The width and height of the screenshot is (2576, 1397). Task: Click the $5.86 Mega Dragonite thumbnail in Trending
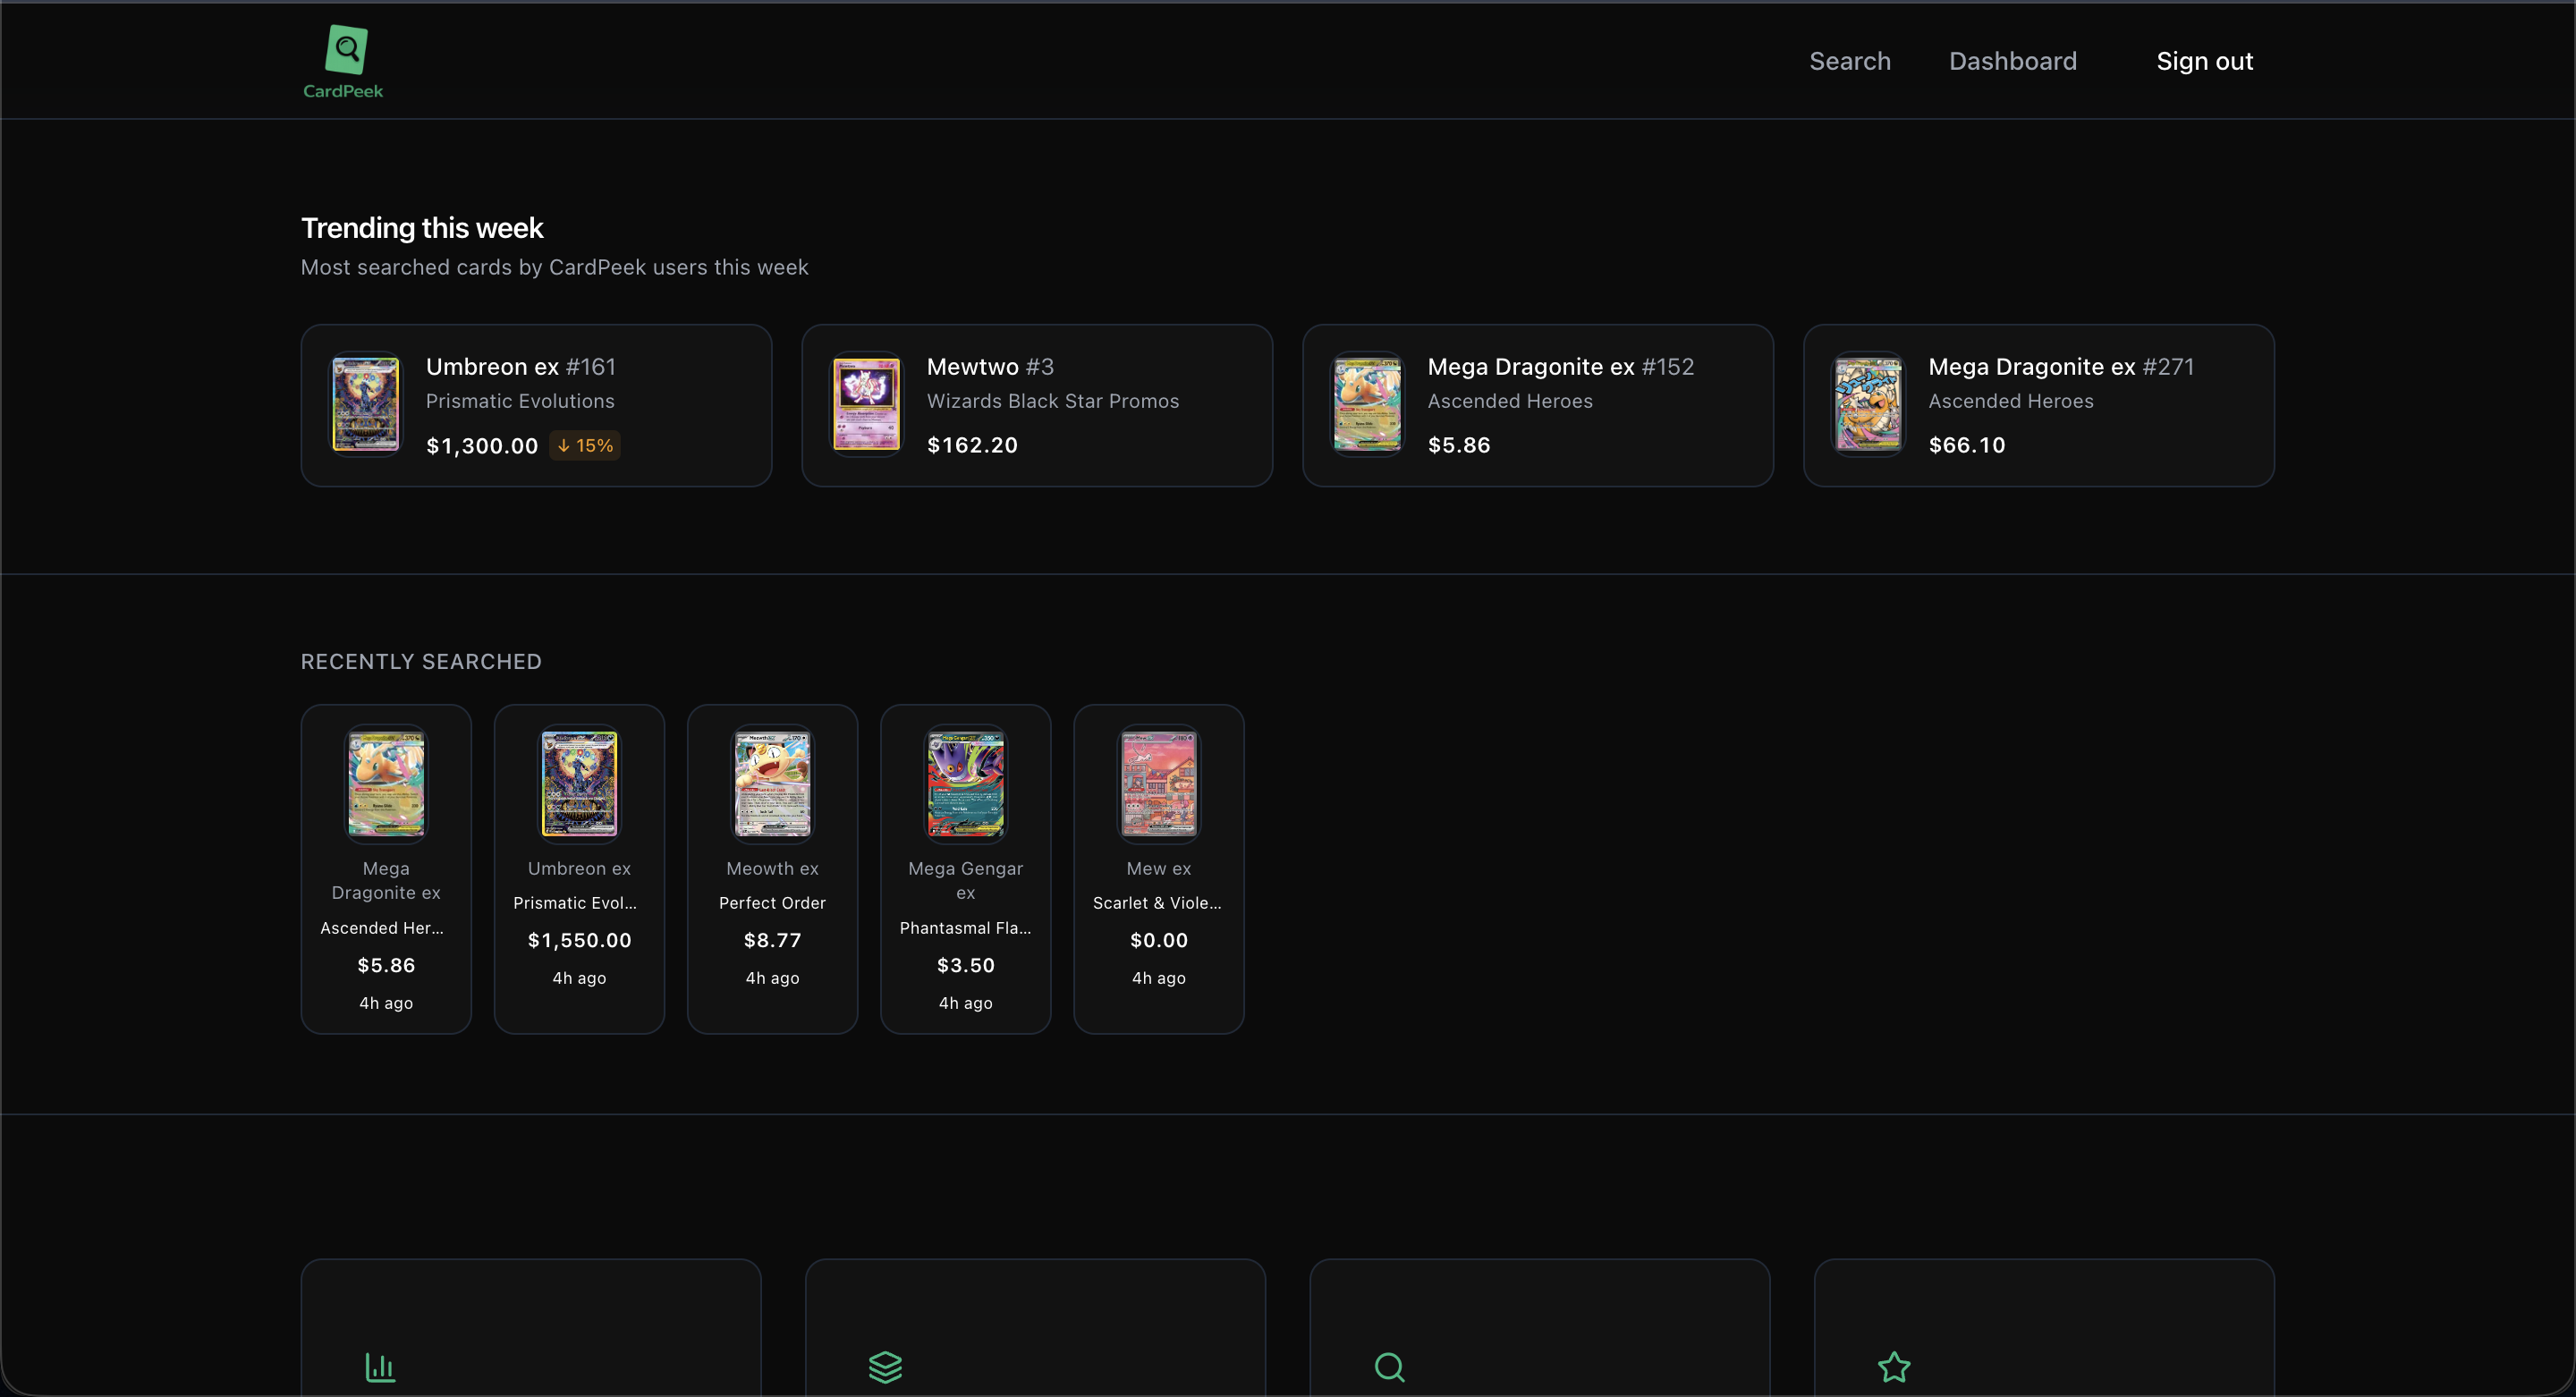click(1367, 404)
